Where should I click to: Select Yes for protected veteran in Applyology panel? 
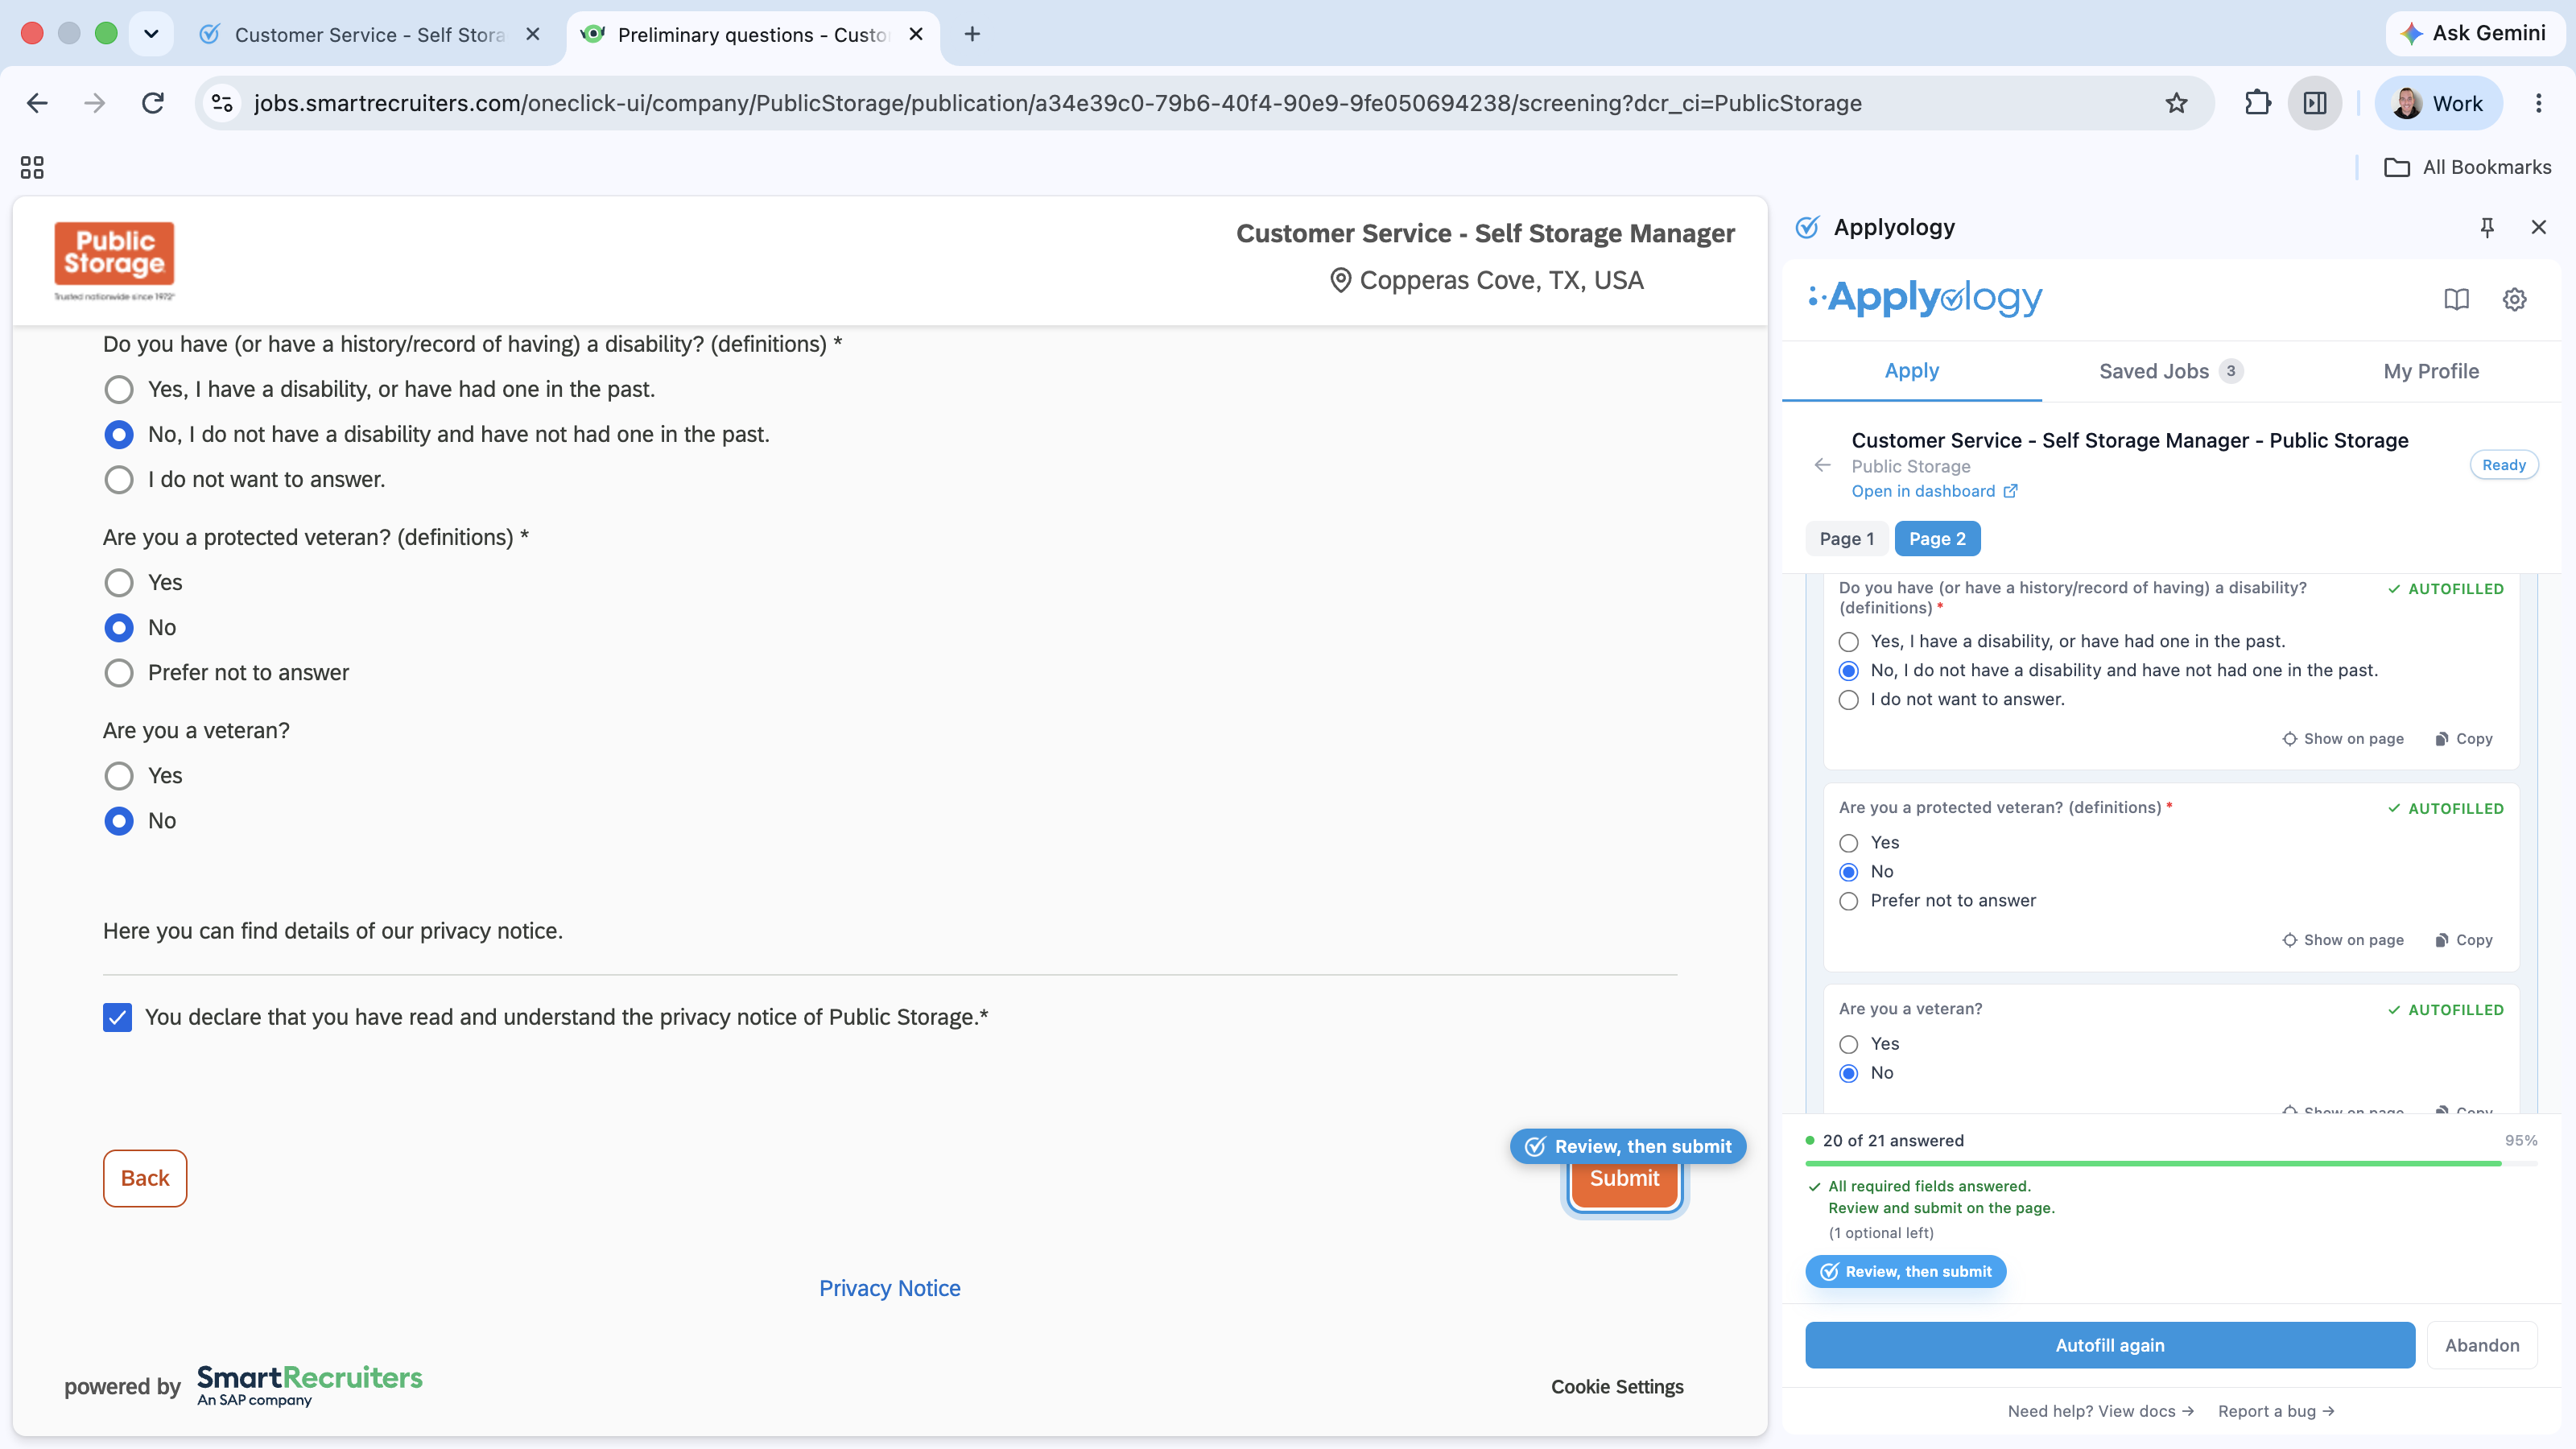[x=1848, y=843]
